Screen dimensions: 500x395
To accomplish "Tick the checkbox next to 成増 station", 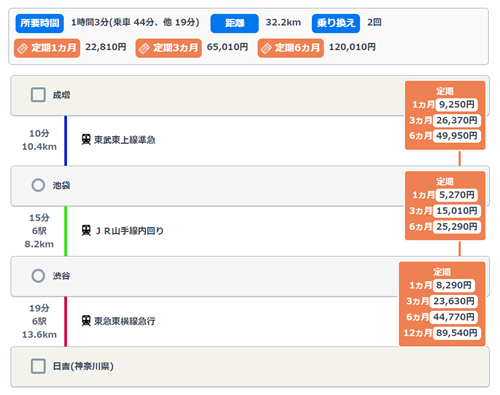I will tap(38, 95).
